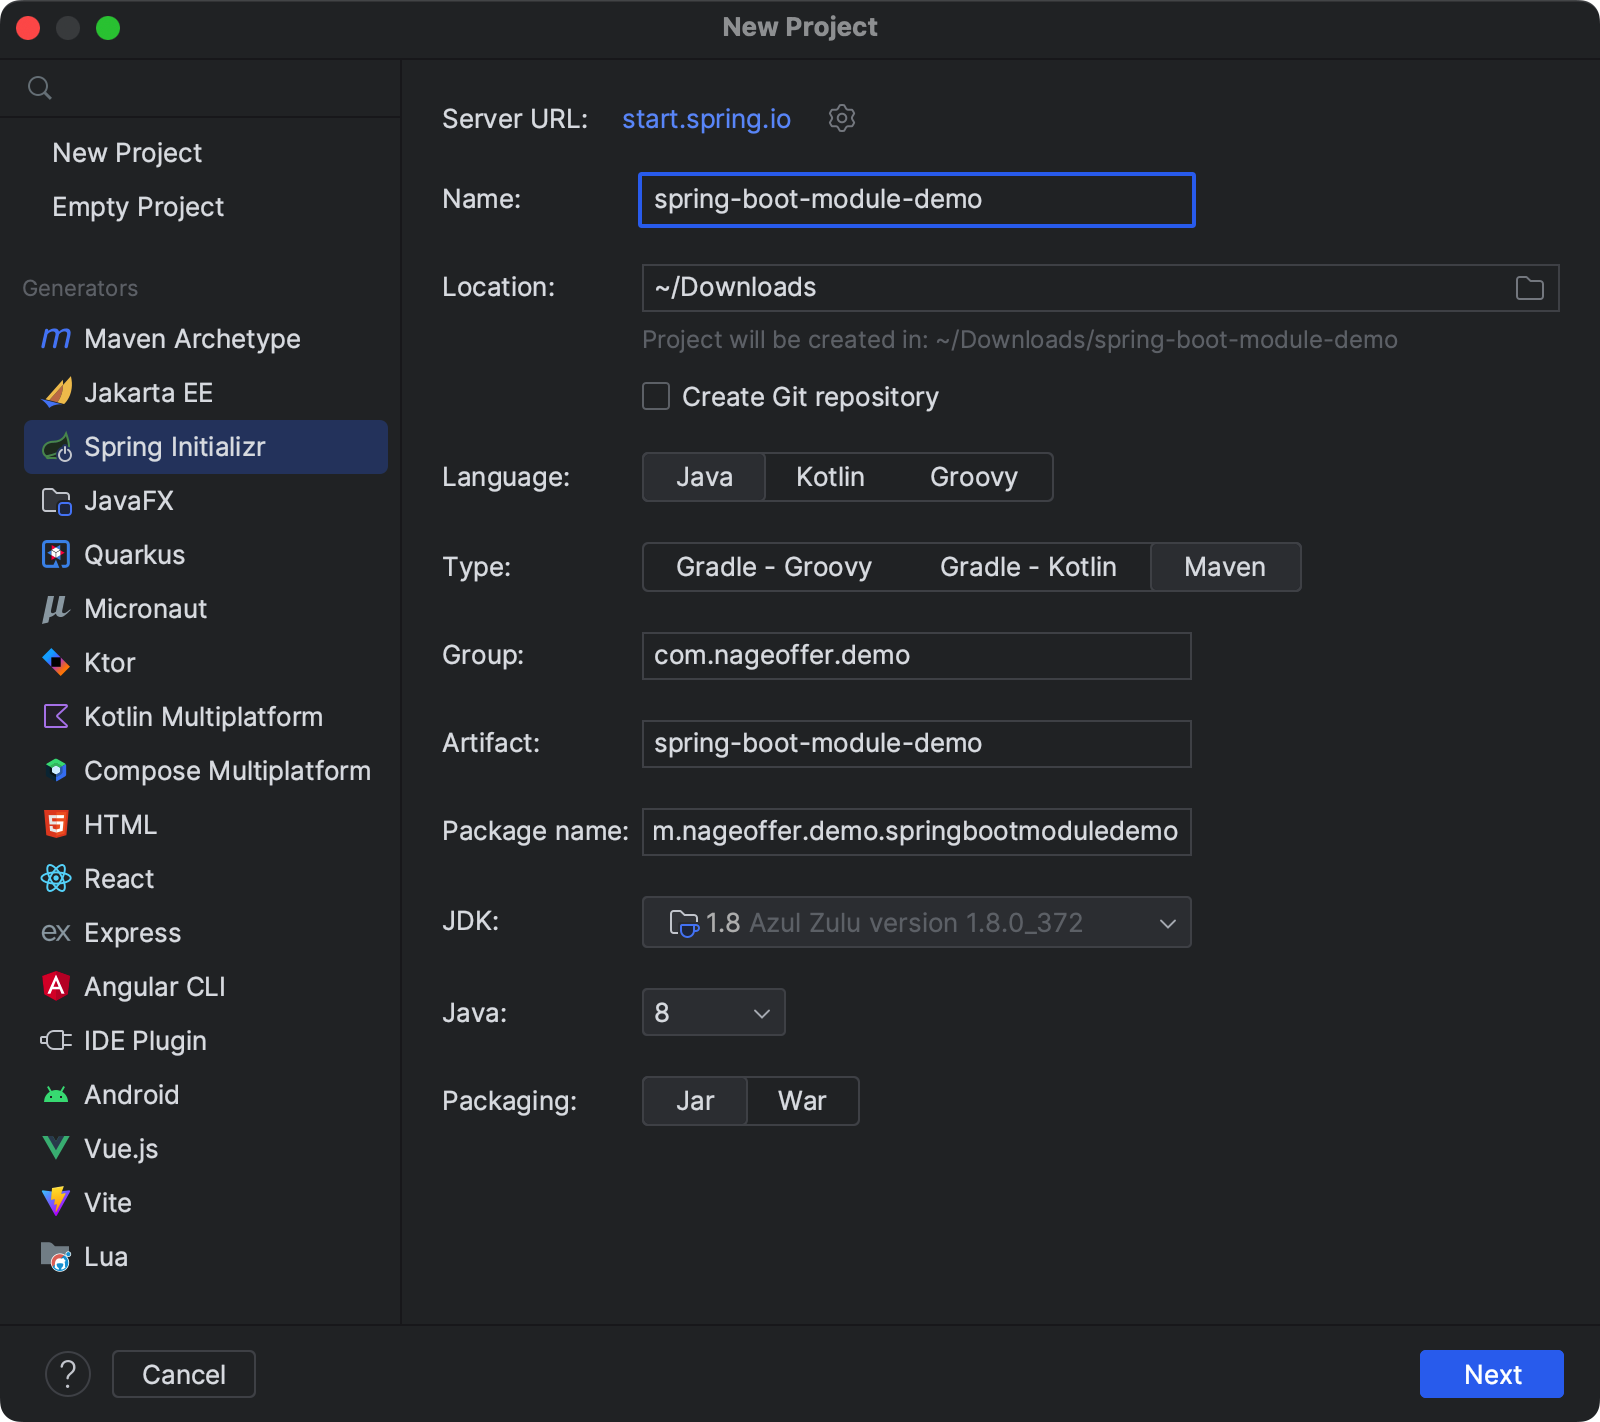Select New Project in sidebar

127,153
